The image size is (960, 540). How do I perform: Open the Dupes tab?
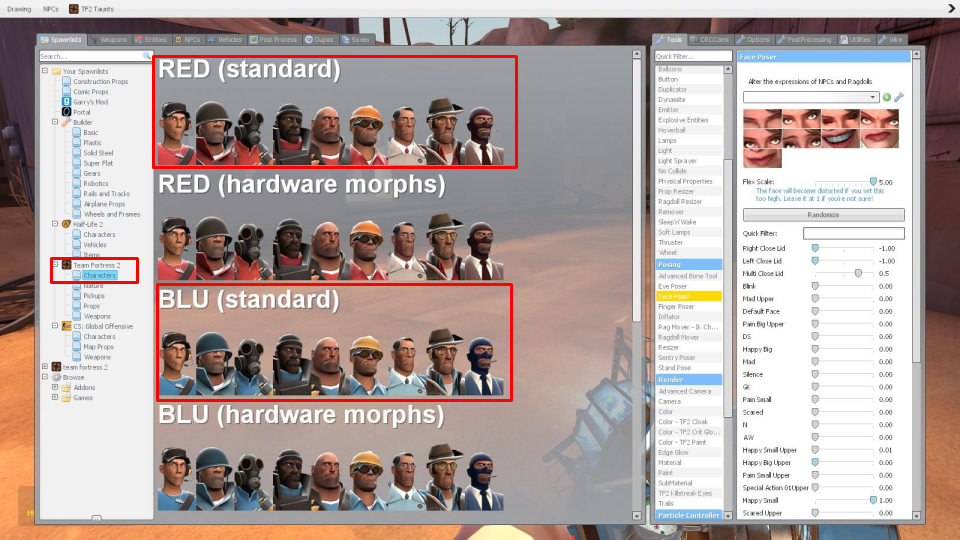[319, 40]
